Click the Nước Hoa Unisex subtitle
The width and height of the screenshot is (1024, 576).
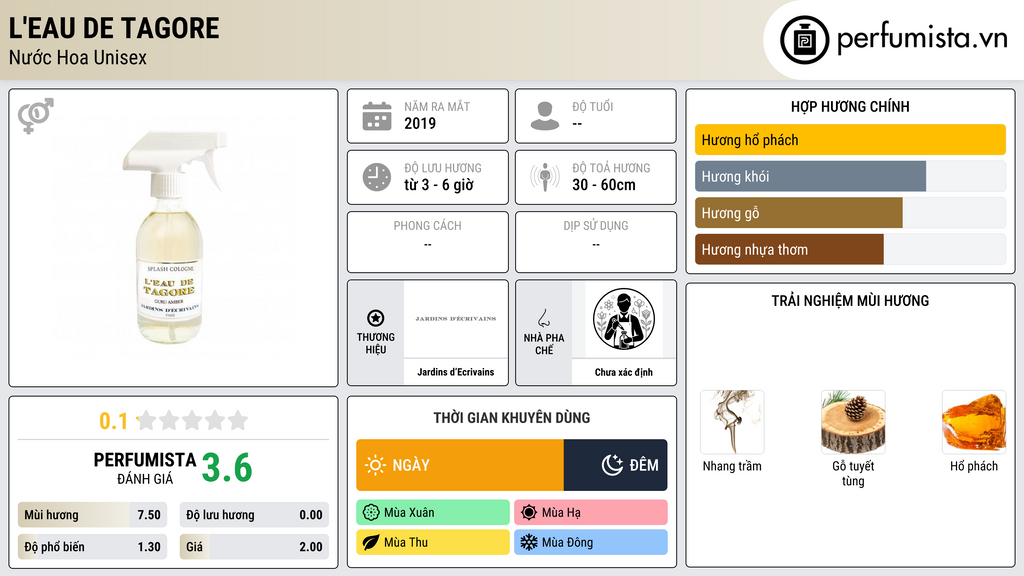coord(78,57)
